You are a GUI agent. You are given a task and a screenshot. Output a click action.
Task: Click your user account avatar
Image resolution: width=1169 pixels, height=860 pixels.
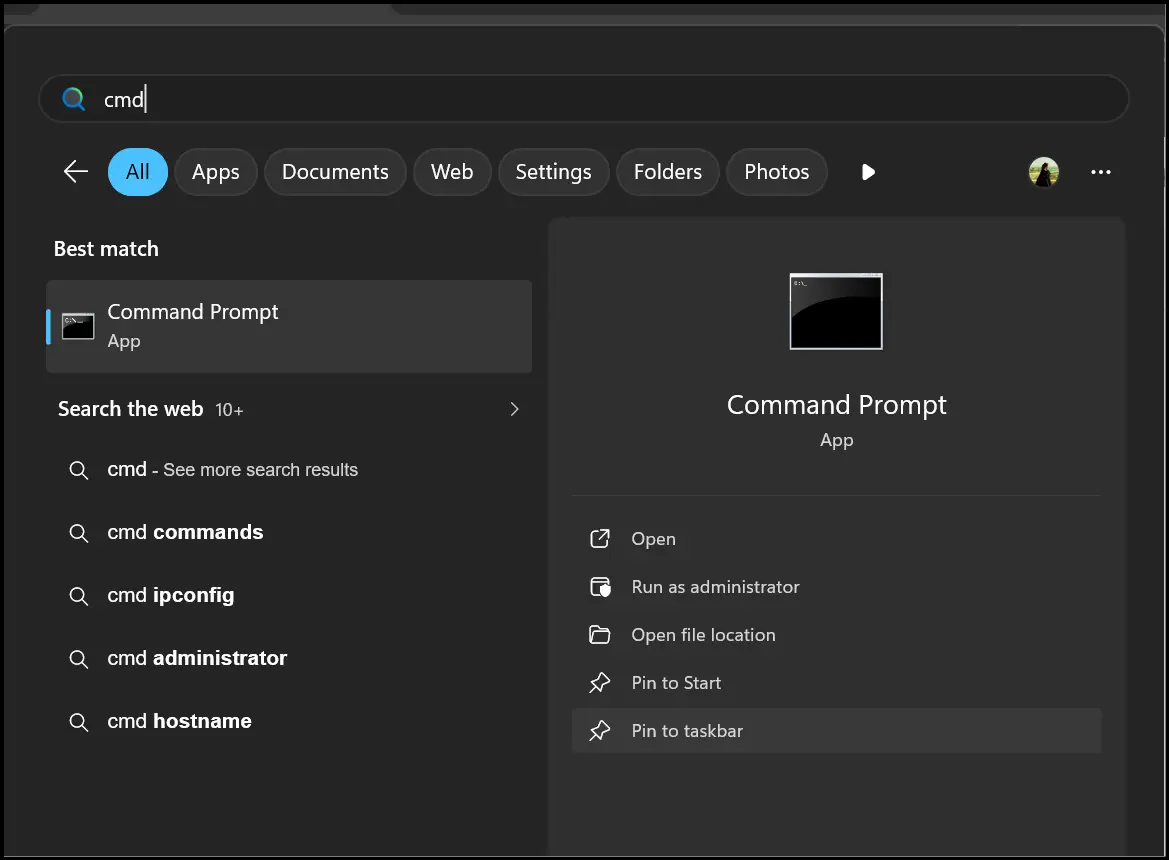[1043, 172]
